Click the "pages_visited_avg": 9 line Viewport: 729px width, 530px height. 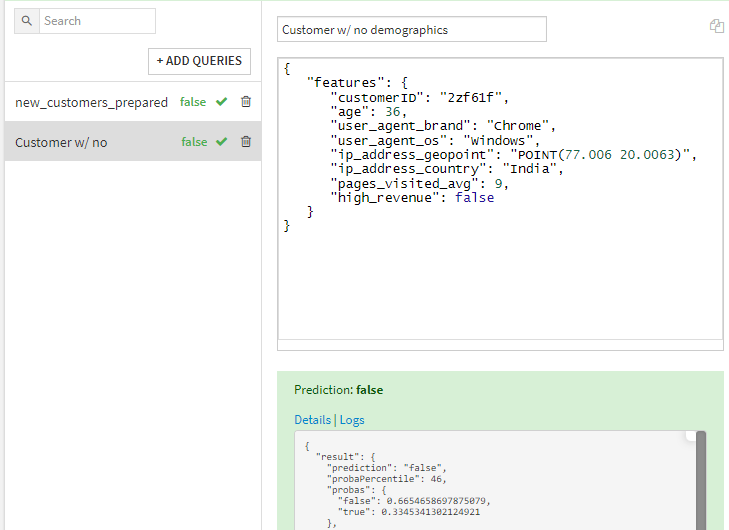tap(419, 184)
